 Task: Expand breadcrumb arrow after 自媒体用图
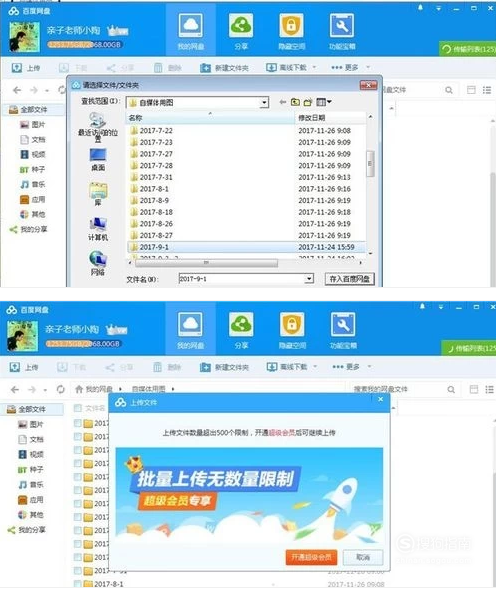tap(173, 389)
